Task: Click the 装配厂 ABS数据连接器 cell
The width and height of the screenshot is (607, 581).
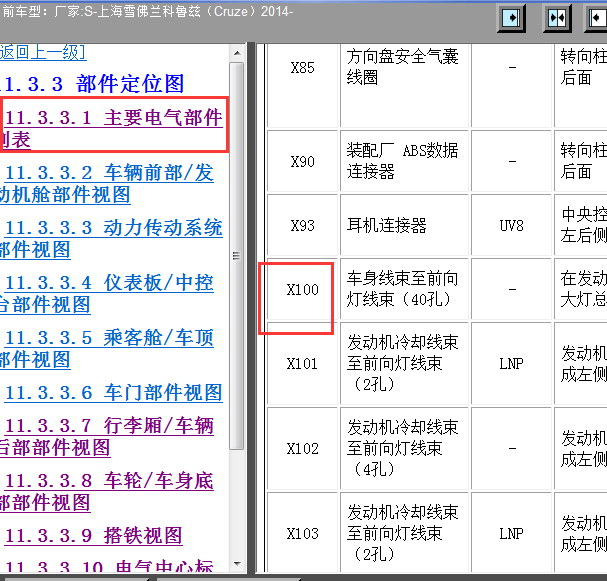Action: (405, 161)
